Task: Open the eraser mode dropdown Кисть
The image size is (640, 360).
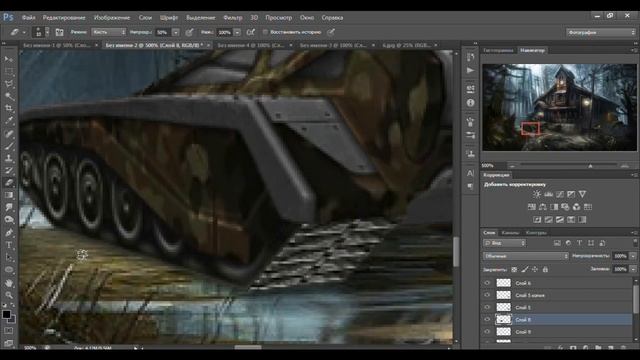Action: [109, 32]
